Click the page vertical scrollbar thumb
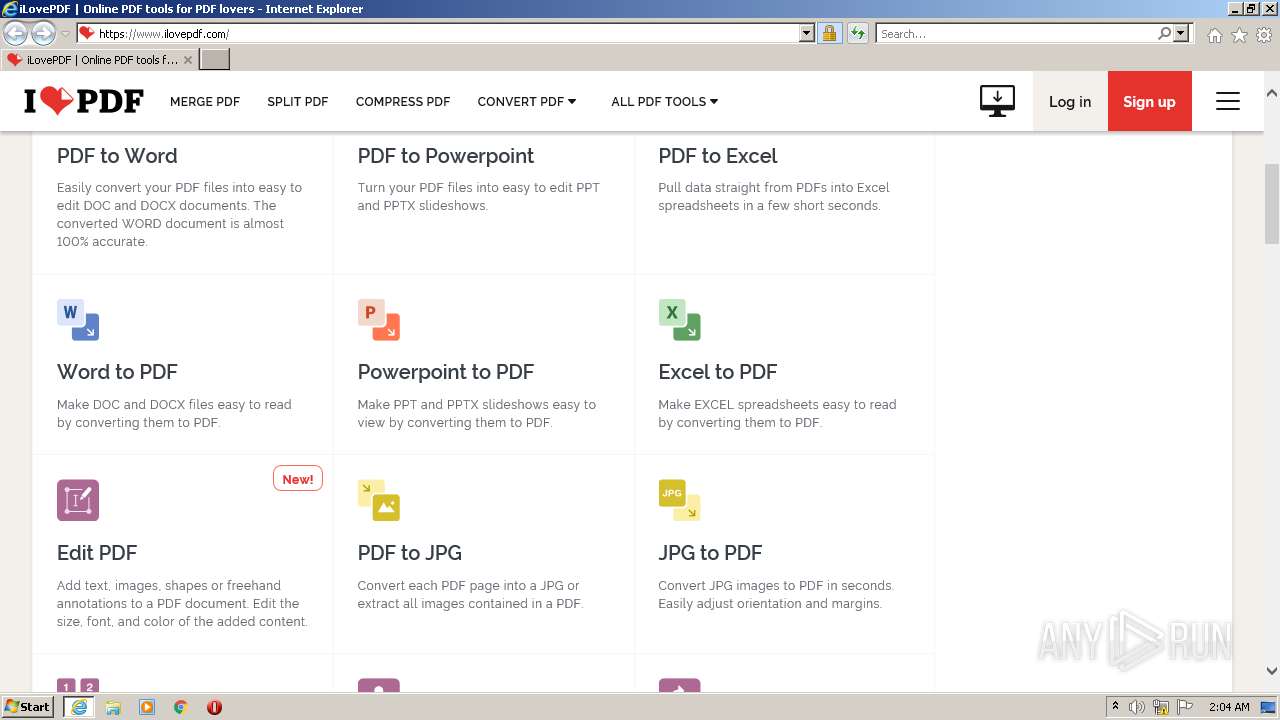The height and width of the screenshot is (720, 1280). point(1272,203)
